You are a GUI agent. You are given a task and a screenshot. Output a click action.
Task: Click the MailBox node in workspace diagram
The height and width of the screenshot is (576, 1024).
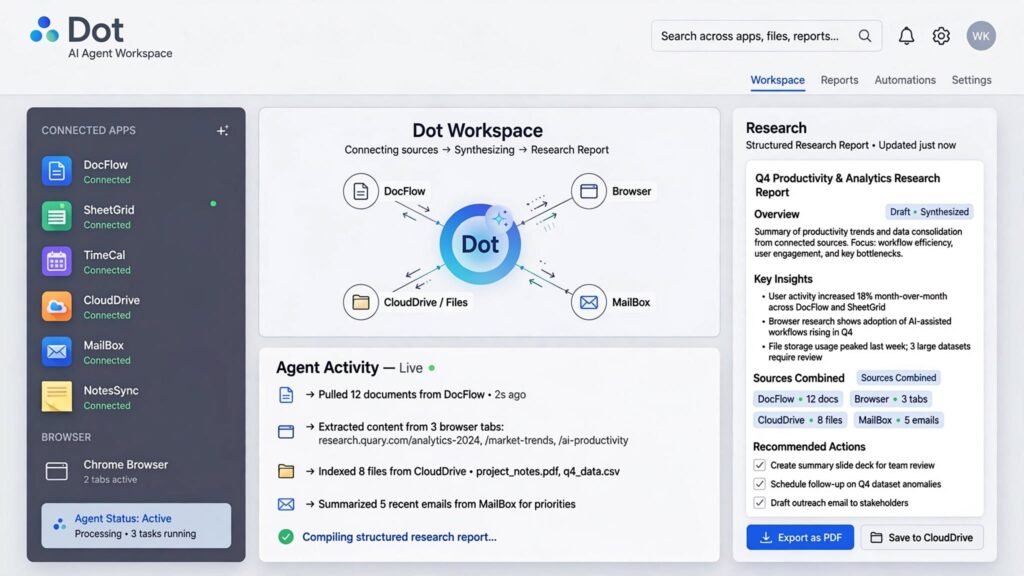[588, 302]
